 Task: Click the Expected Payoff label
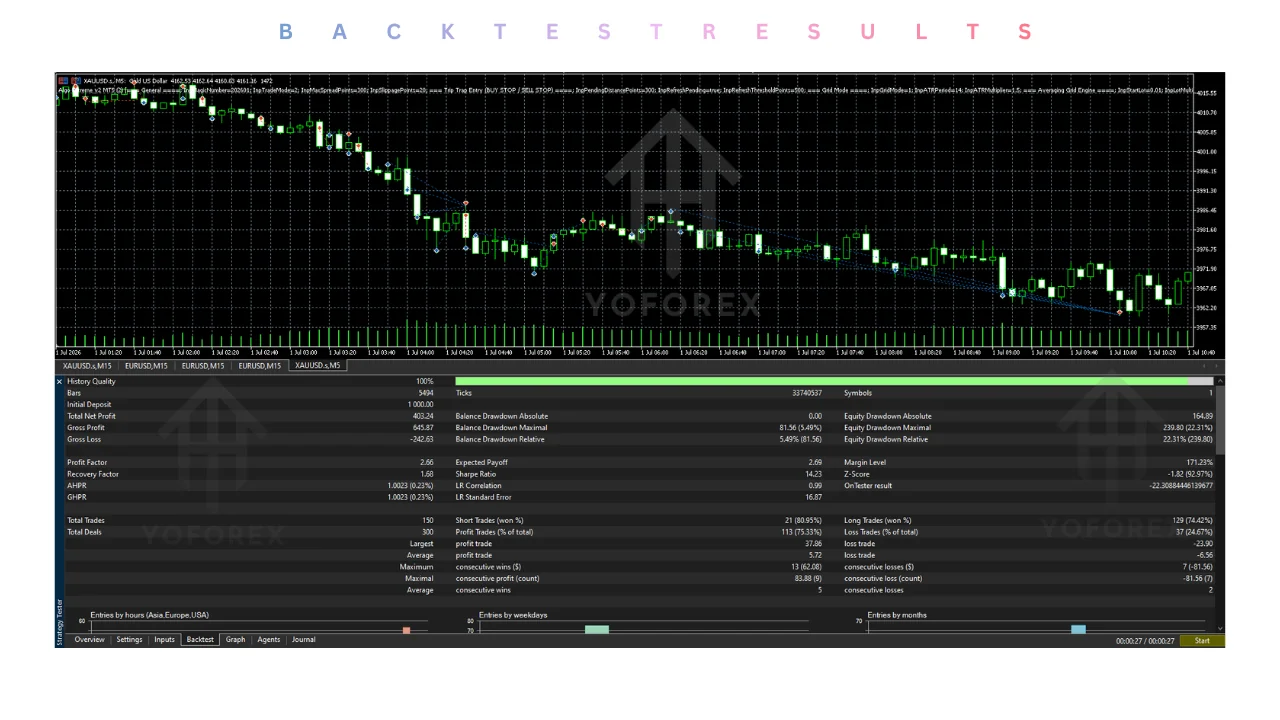[482, 463]
